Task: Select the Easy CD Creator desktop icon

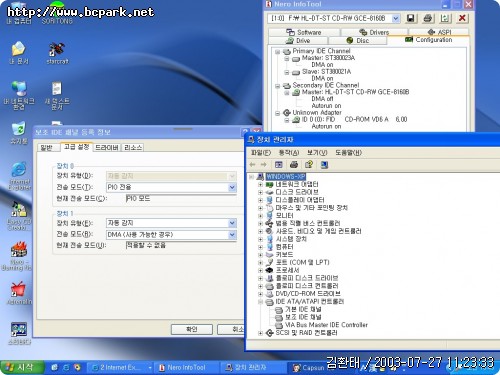Action: tap(19, 217)
